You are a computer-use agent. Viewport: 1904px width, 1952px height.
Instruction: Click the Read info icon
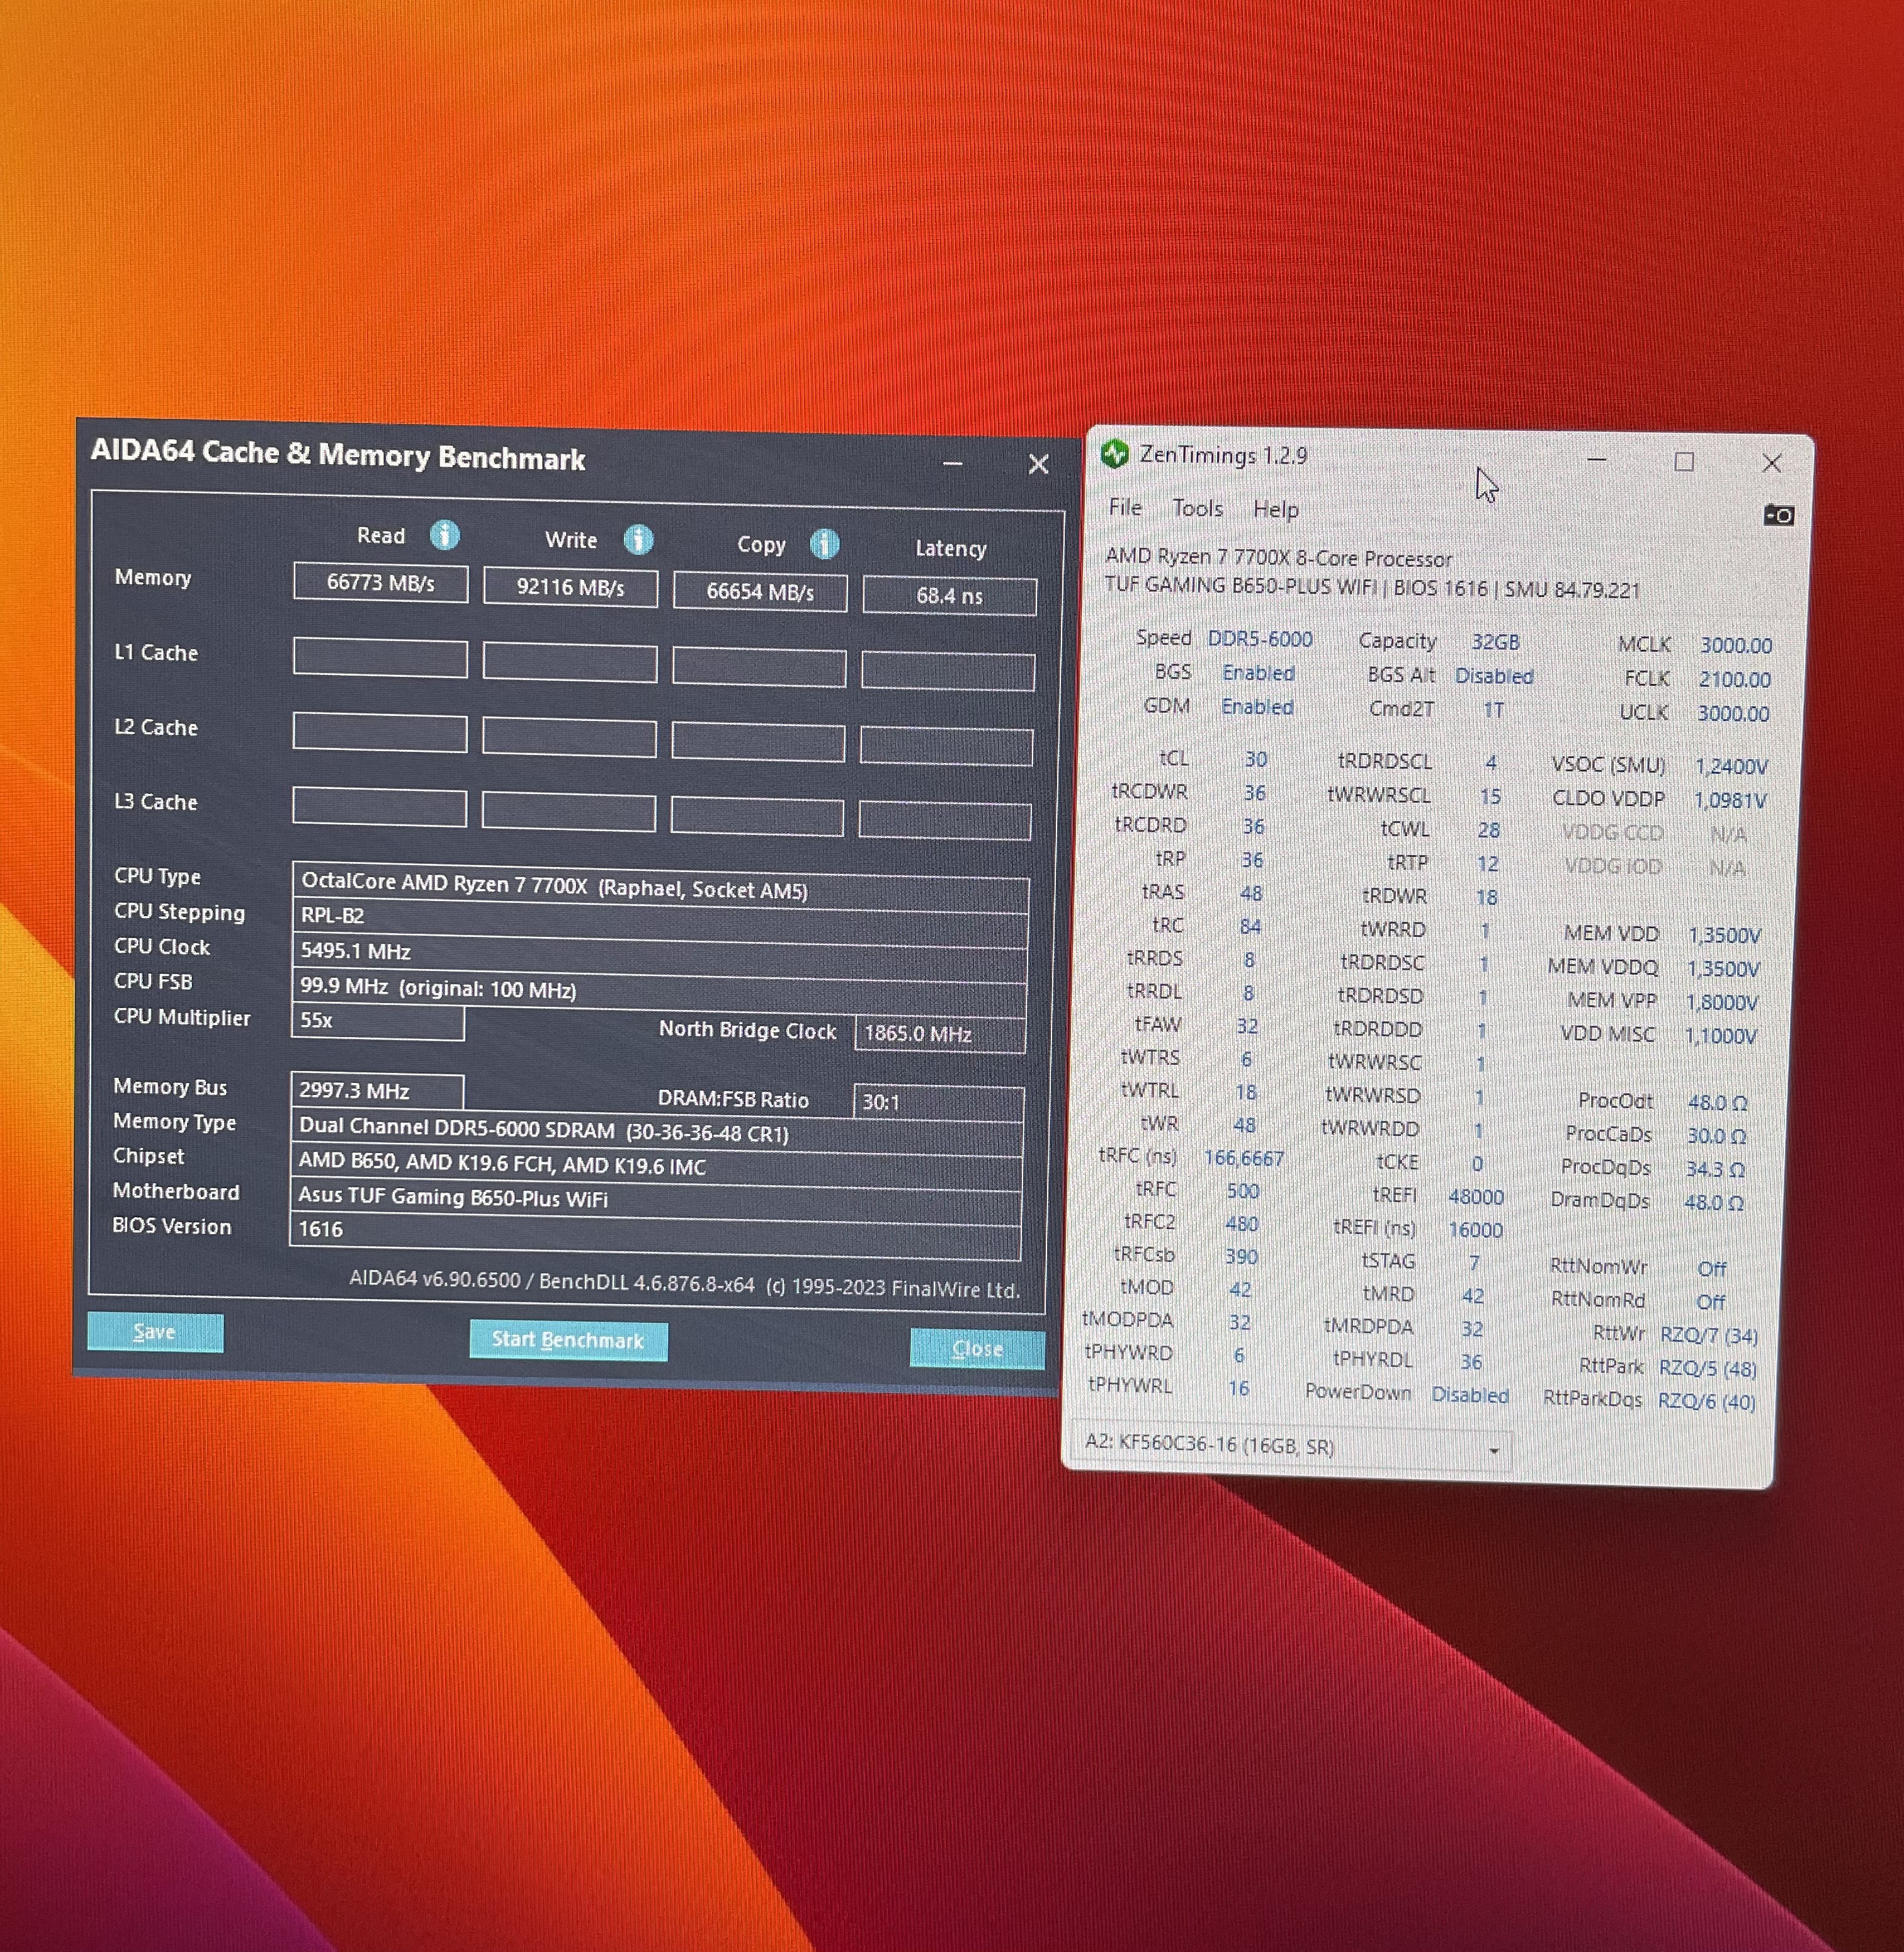pos(445,536)
